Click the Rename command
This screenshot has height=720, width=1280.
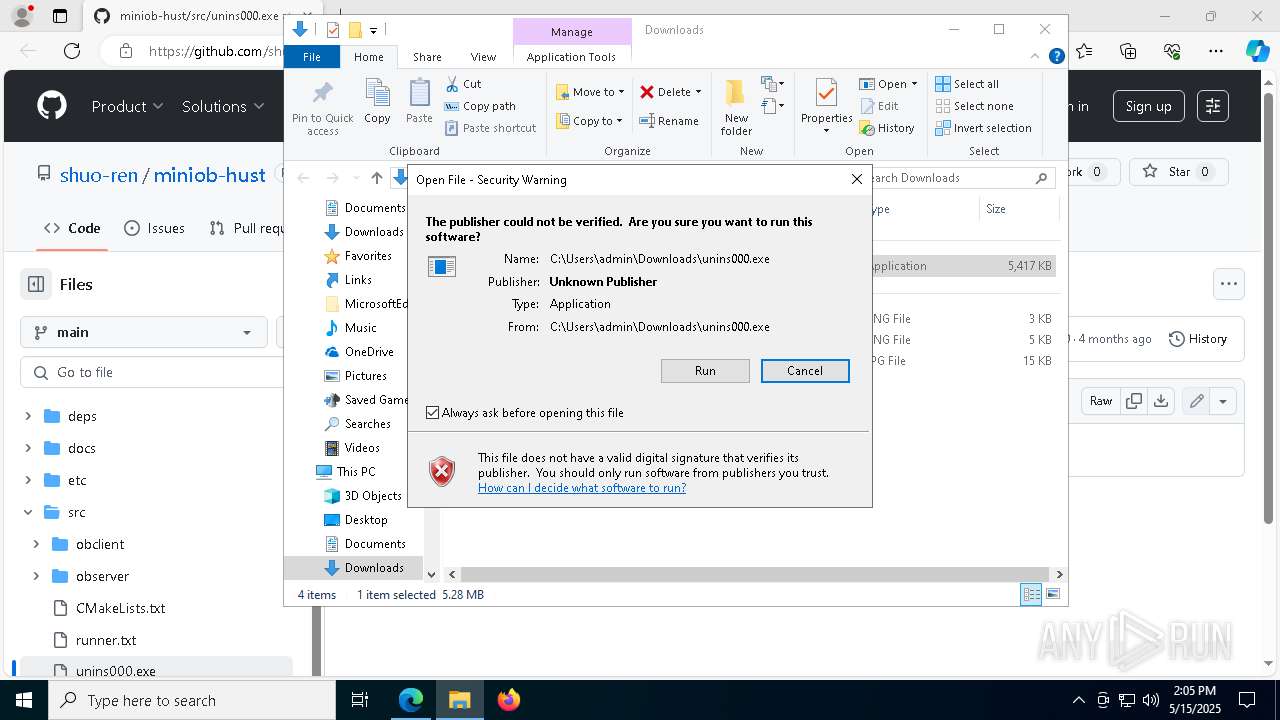point(669,121)
